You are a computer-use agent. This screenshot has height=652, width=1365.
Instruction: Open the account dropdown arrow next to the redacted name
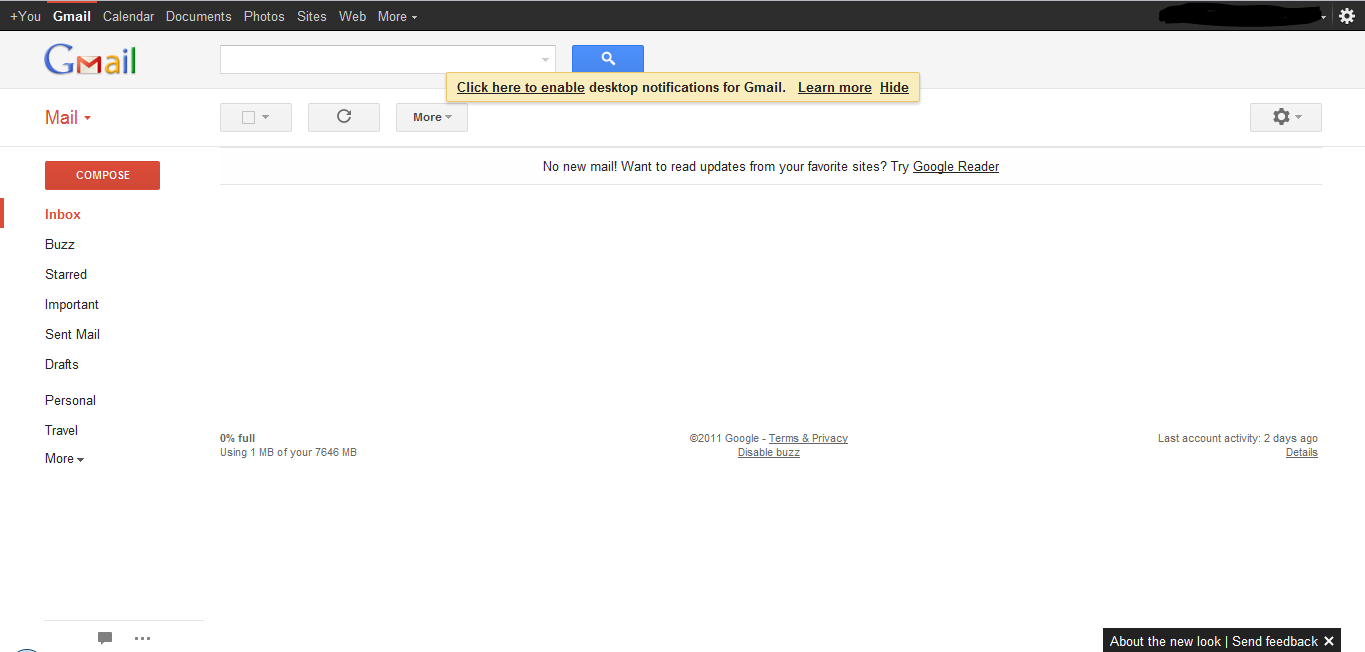1324,17
